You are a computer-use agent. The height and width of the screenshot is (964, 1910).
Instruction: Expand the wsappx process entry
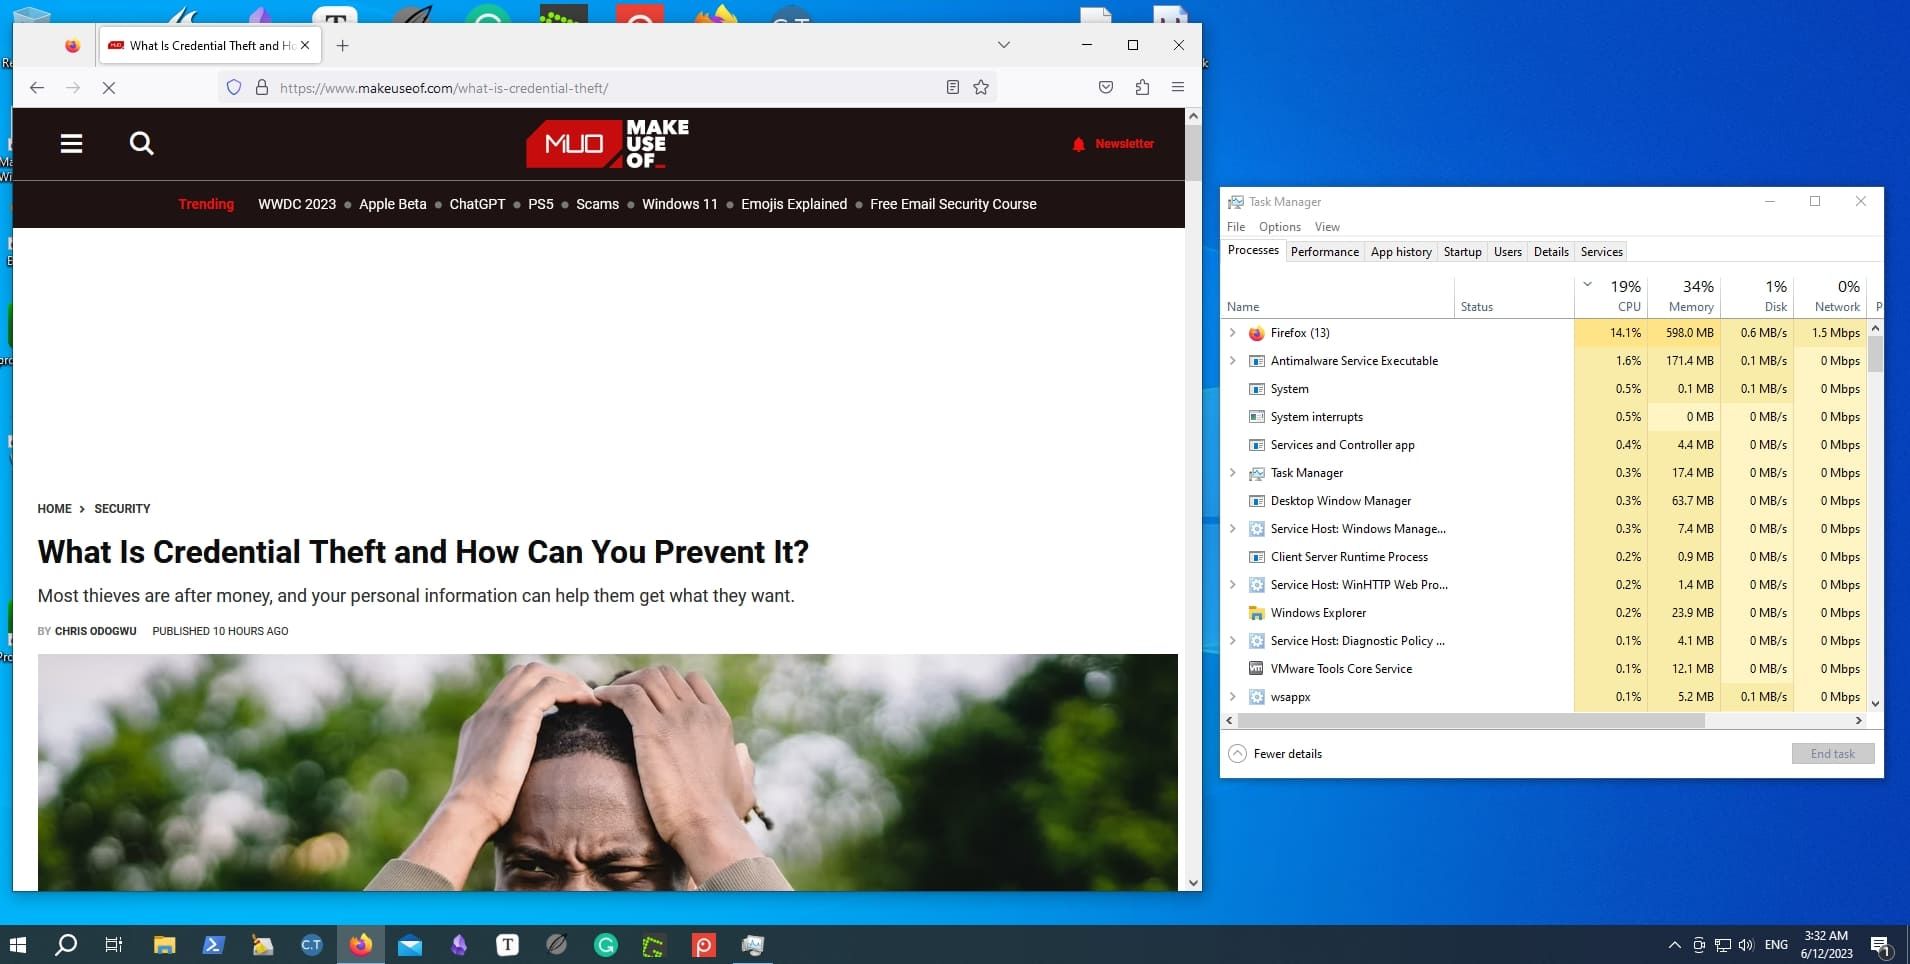(x=1232, y=697)
